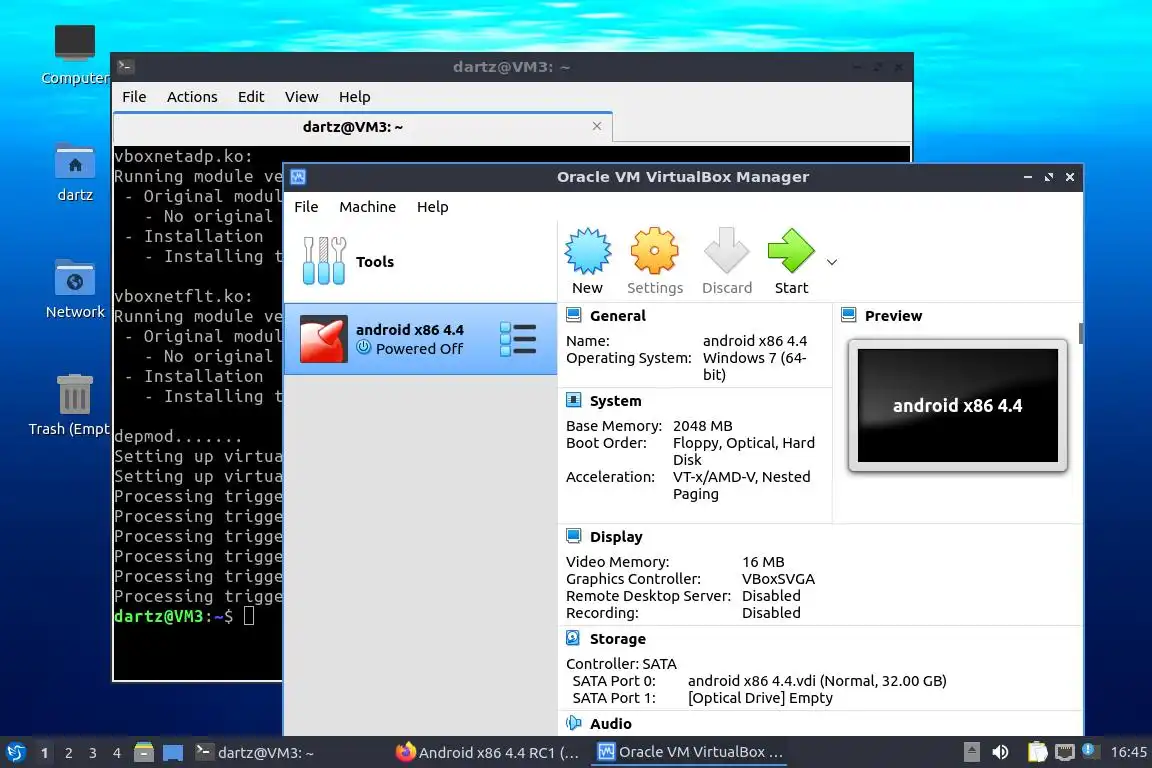Select the dartz@VM3 terminal tab
The width and height of the screenshot is (1152, 768).
362,126
